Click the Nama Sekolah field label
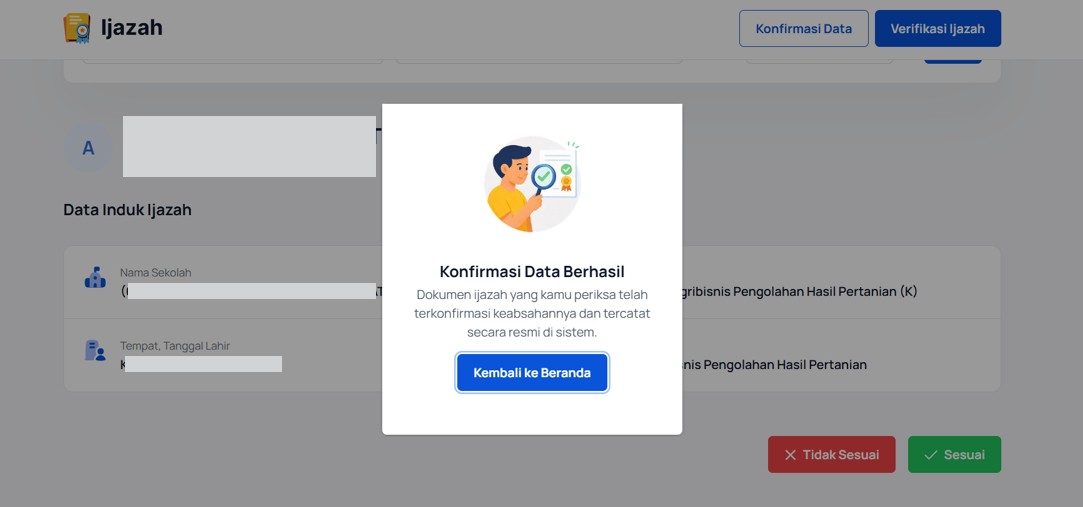 pyautogui.click(x=155, y=273)
